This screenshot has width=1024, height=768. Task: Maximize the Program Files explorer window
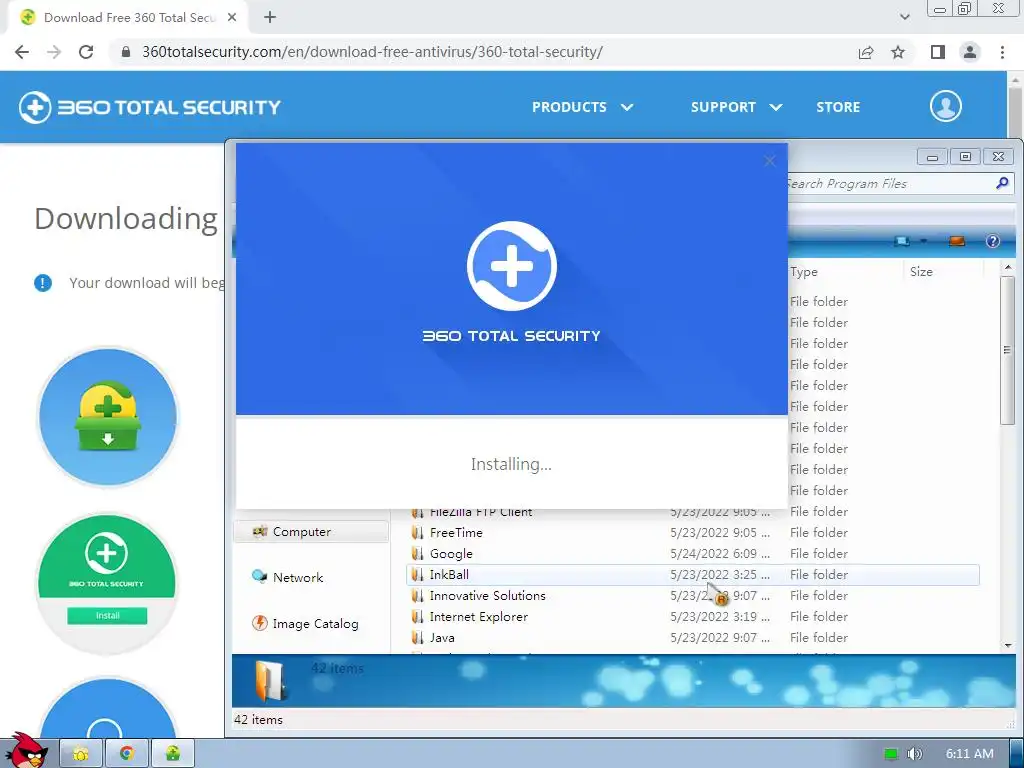click(965, 157)
